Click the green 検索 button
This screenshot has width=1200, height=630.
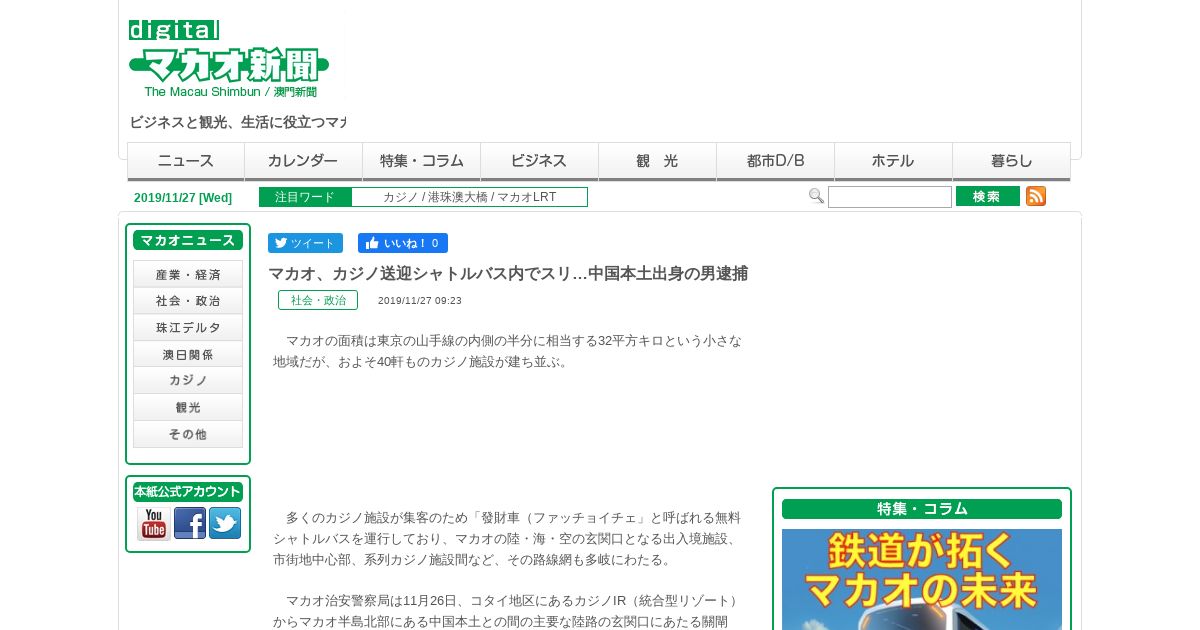(988, 196)
